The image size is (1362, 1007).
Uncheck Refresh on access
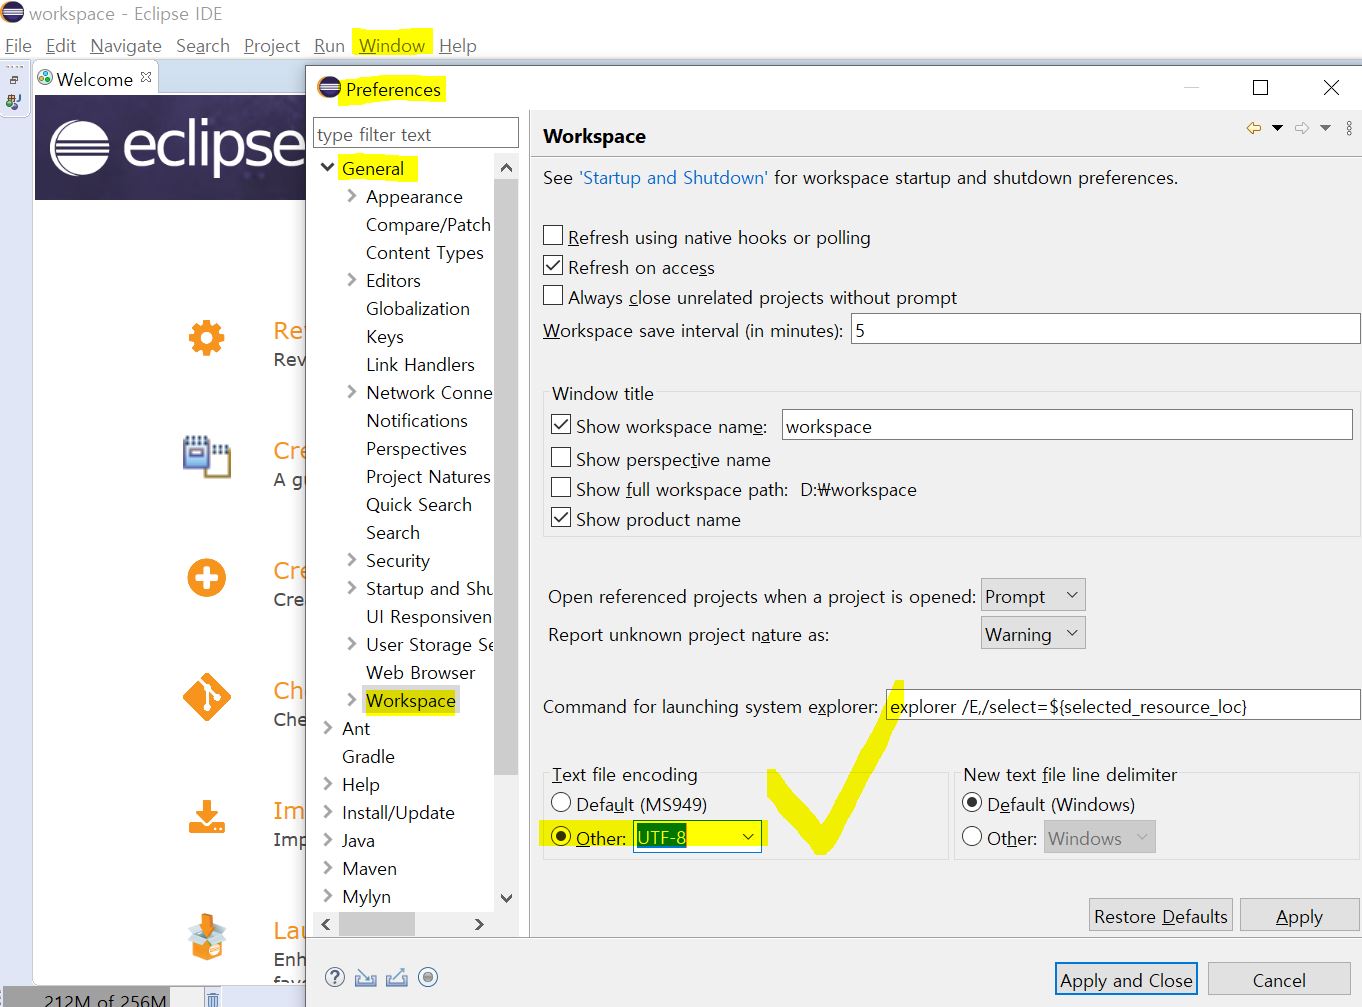pyautogui.click(x=553, y=266)
